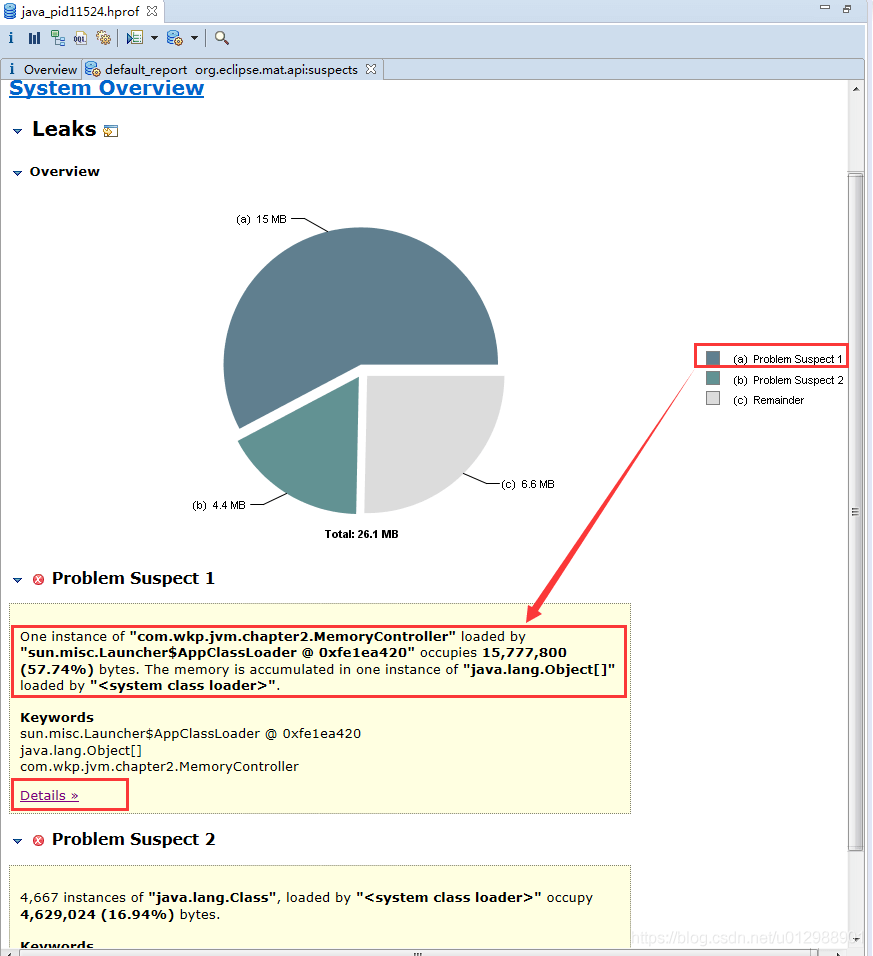Click the icon next to the Leaks heading
The height and width of the screenshot is (956, 873).
tap(110, 130)
